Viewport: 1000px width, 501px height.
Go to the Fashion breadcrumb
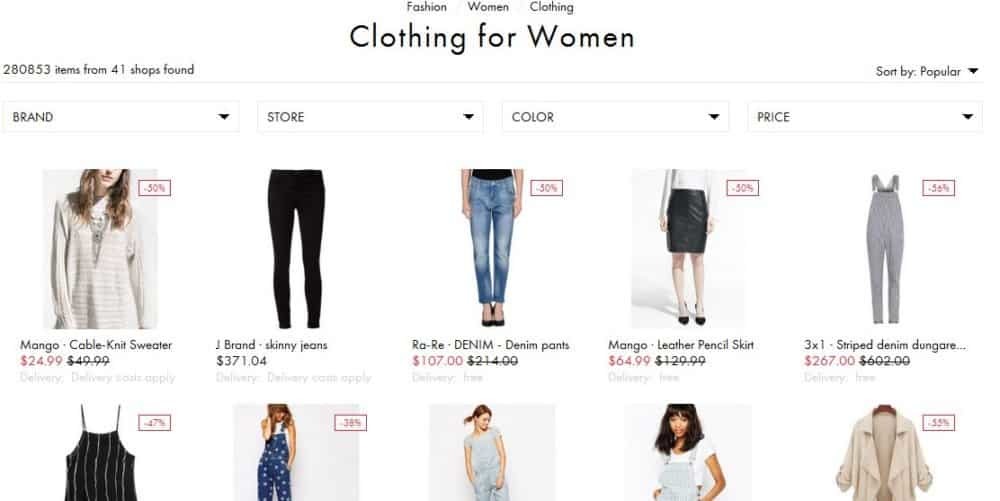pos(427,7)
